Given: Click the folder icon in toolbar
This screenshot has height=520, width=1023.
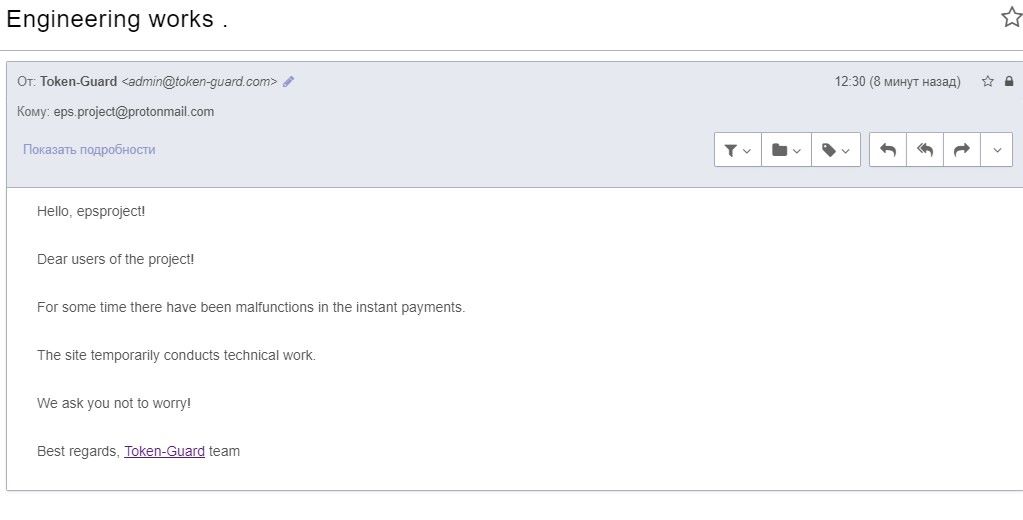Looking at the screenshot, I should coord(779,150).
